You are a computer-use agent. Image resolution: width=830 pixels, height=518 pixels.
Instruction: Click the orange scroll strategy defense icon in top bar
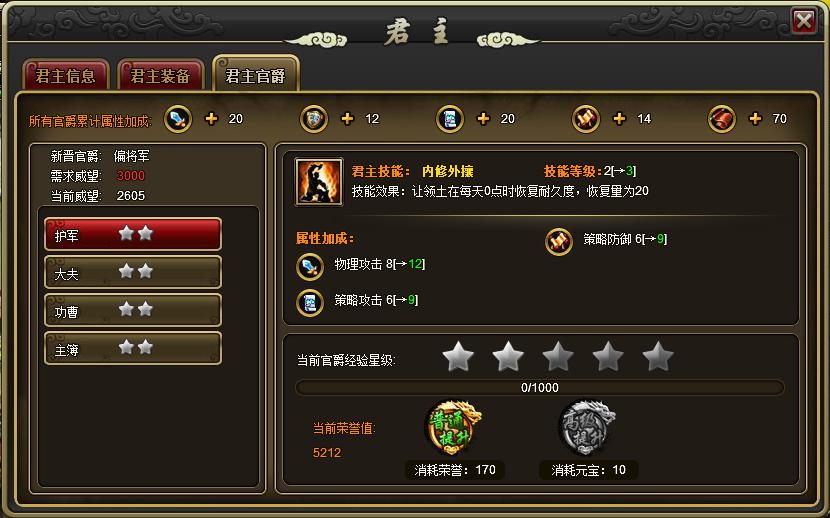click(586, 119)
